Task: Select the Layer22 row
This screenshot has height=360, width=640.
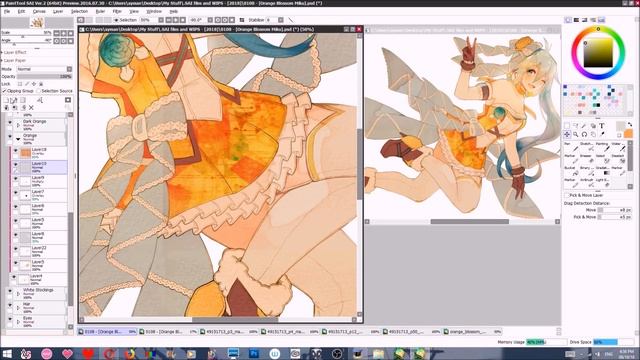Action: click(x=39, y=251)
